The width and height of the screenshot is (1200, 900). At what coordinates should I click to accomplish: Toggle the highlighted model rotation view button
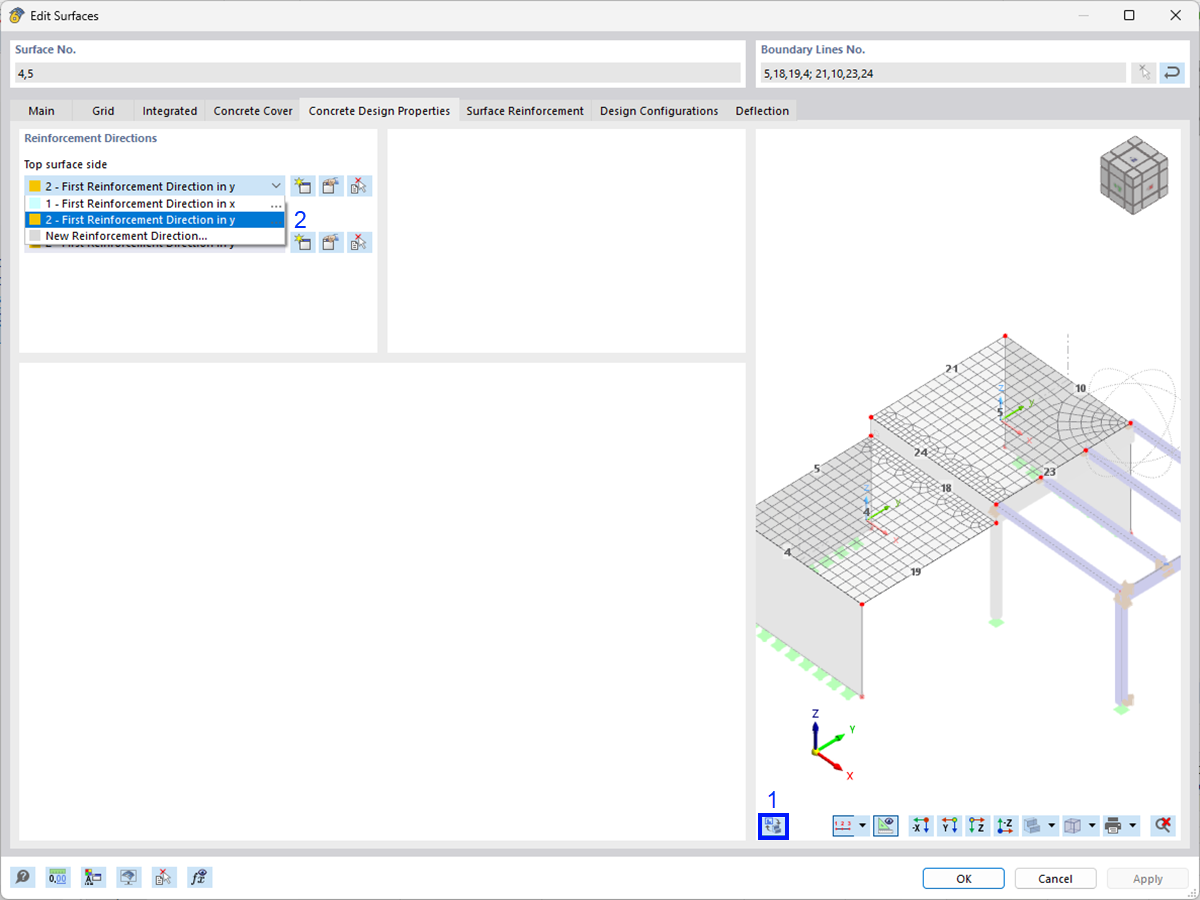[x=773, y=825]
